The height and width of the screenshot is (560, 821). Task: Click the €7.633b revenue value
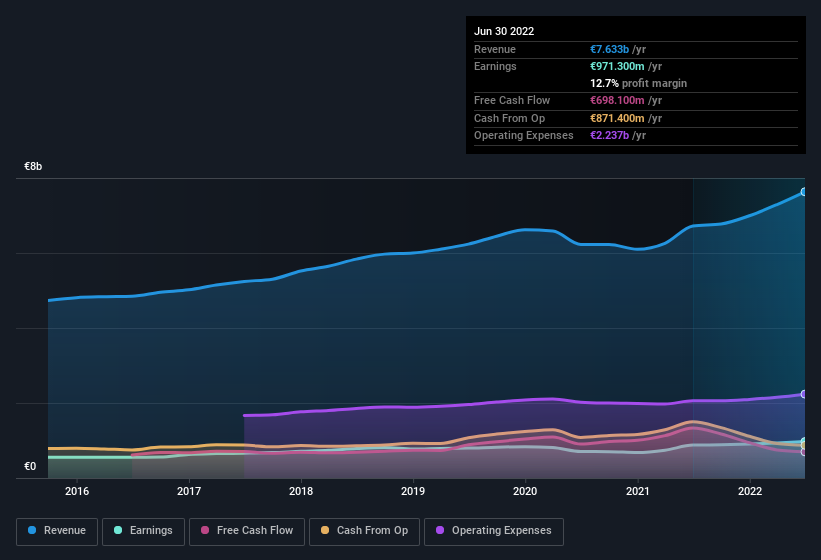[x=609, y=49]
